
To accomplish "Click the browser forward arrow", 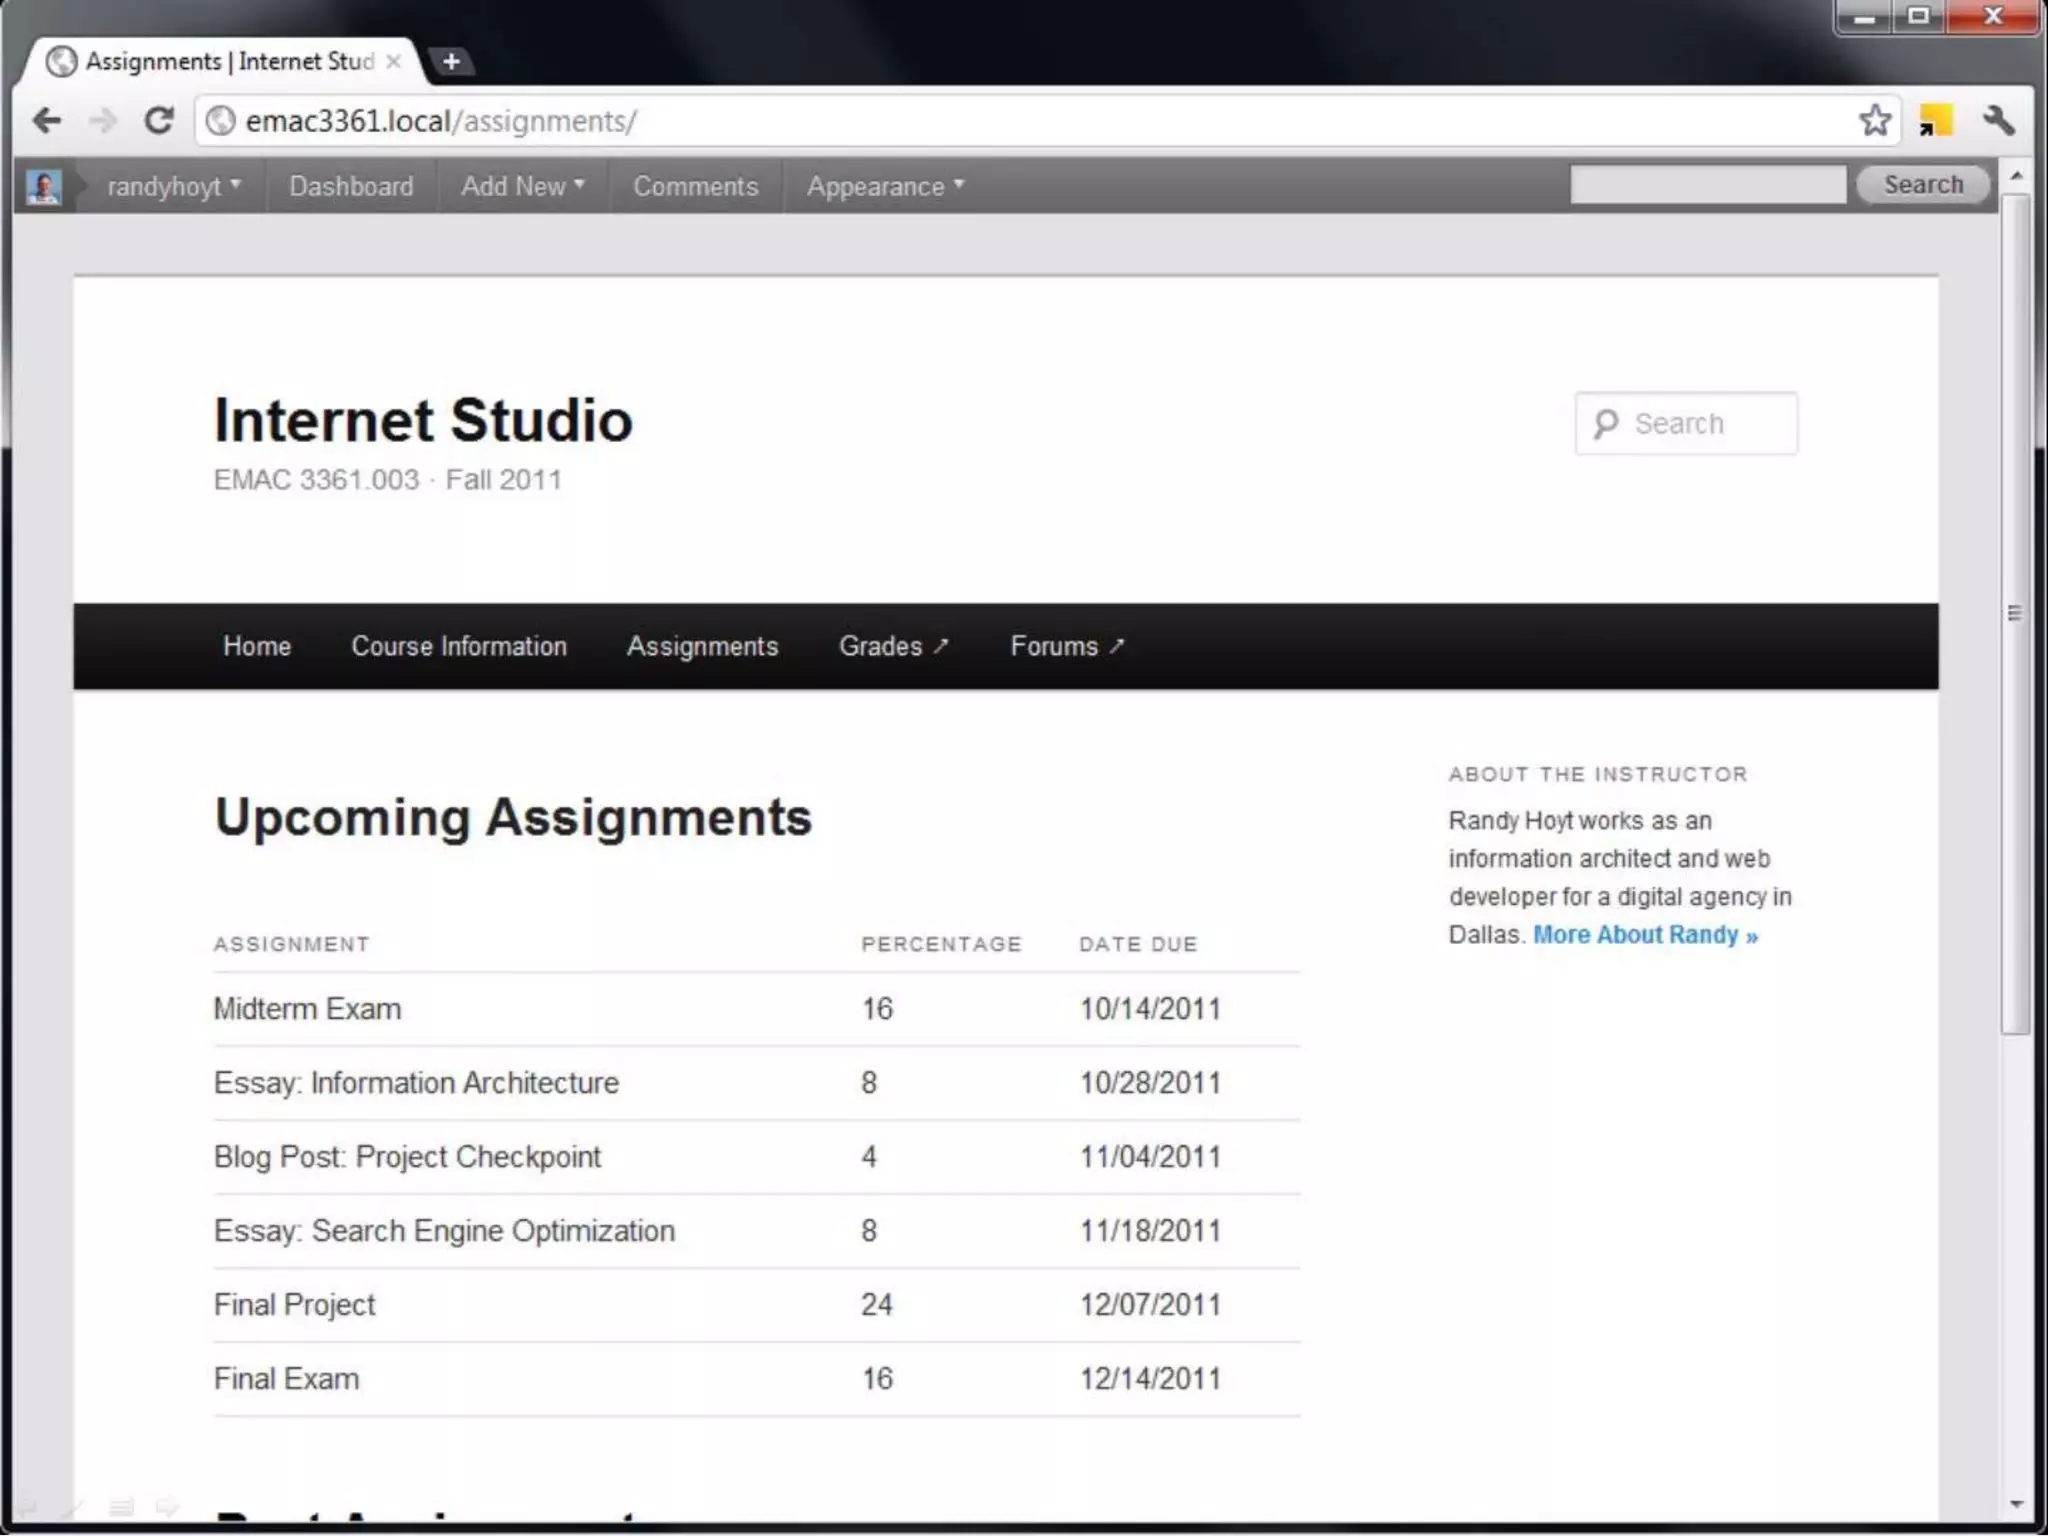I will 102,121.
